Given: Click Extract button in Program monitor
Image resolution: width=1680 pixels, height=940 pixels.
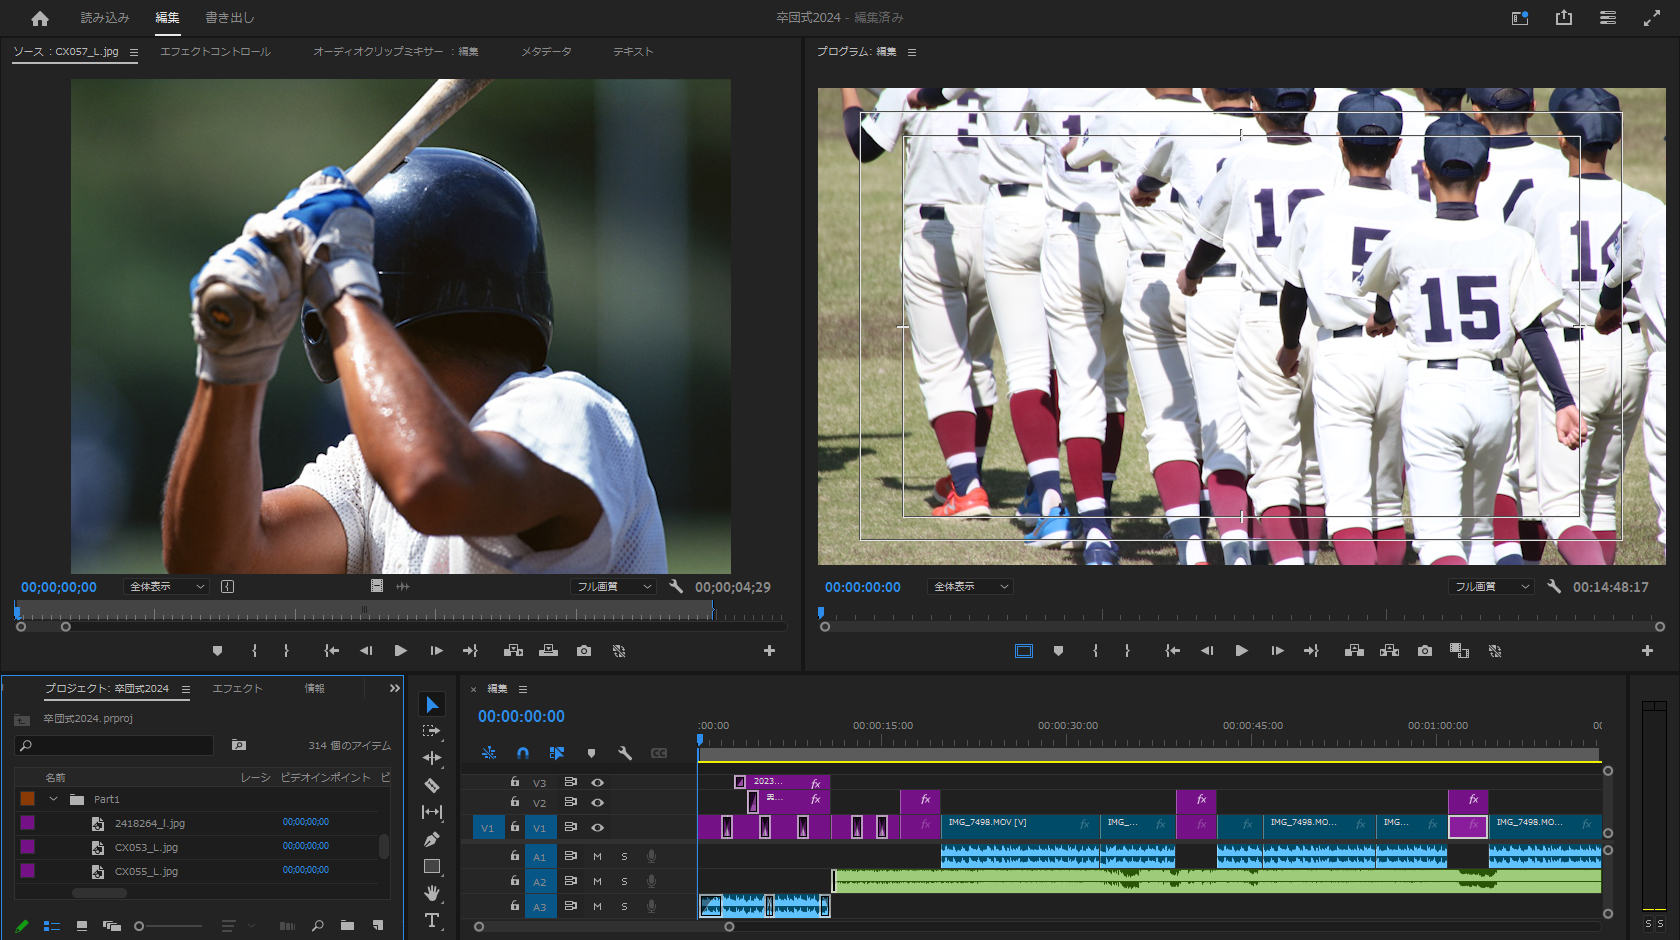Looking at the screenshot, I should pos(1389,651).
